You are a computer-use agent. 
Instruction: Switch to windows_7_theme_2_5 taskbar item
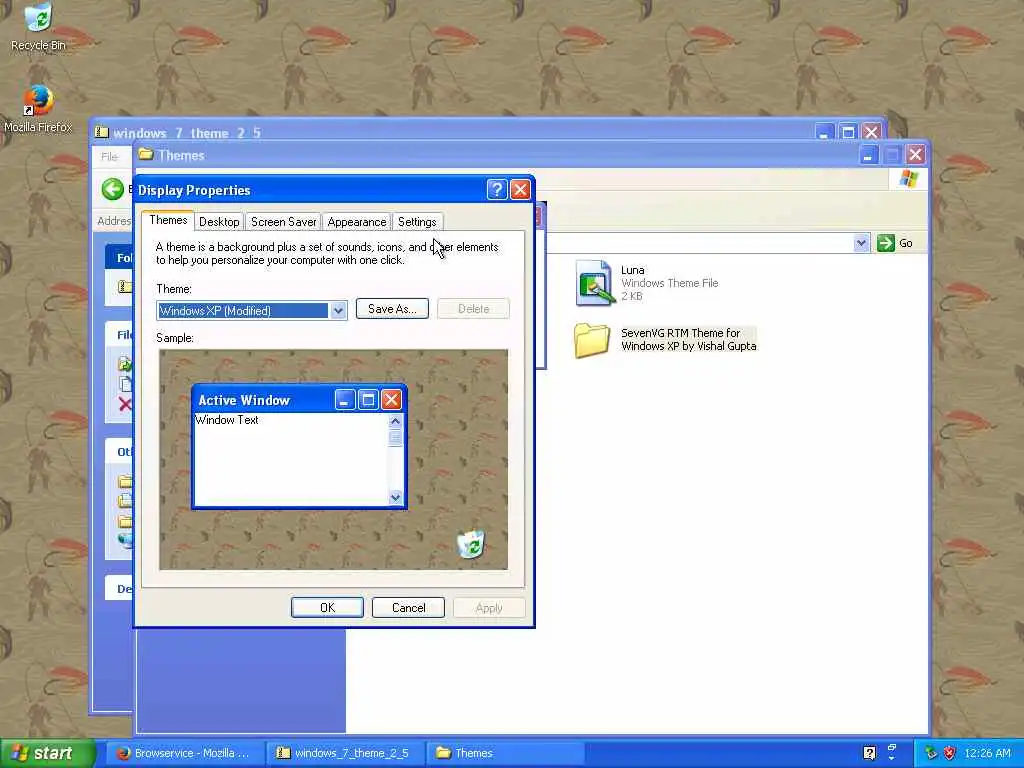tap(344, 753)
